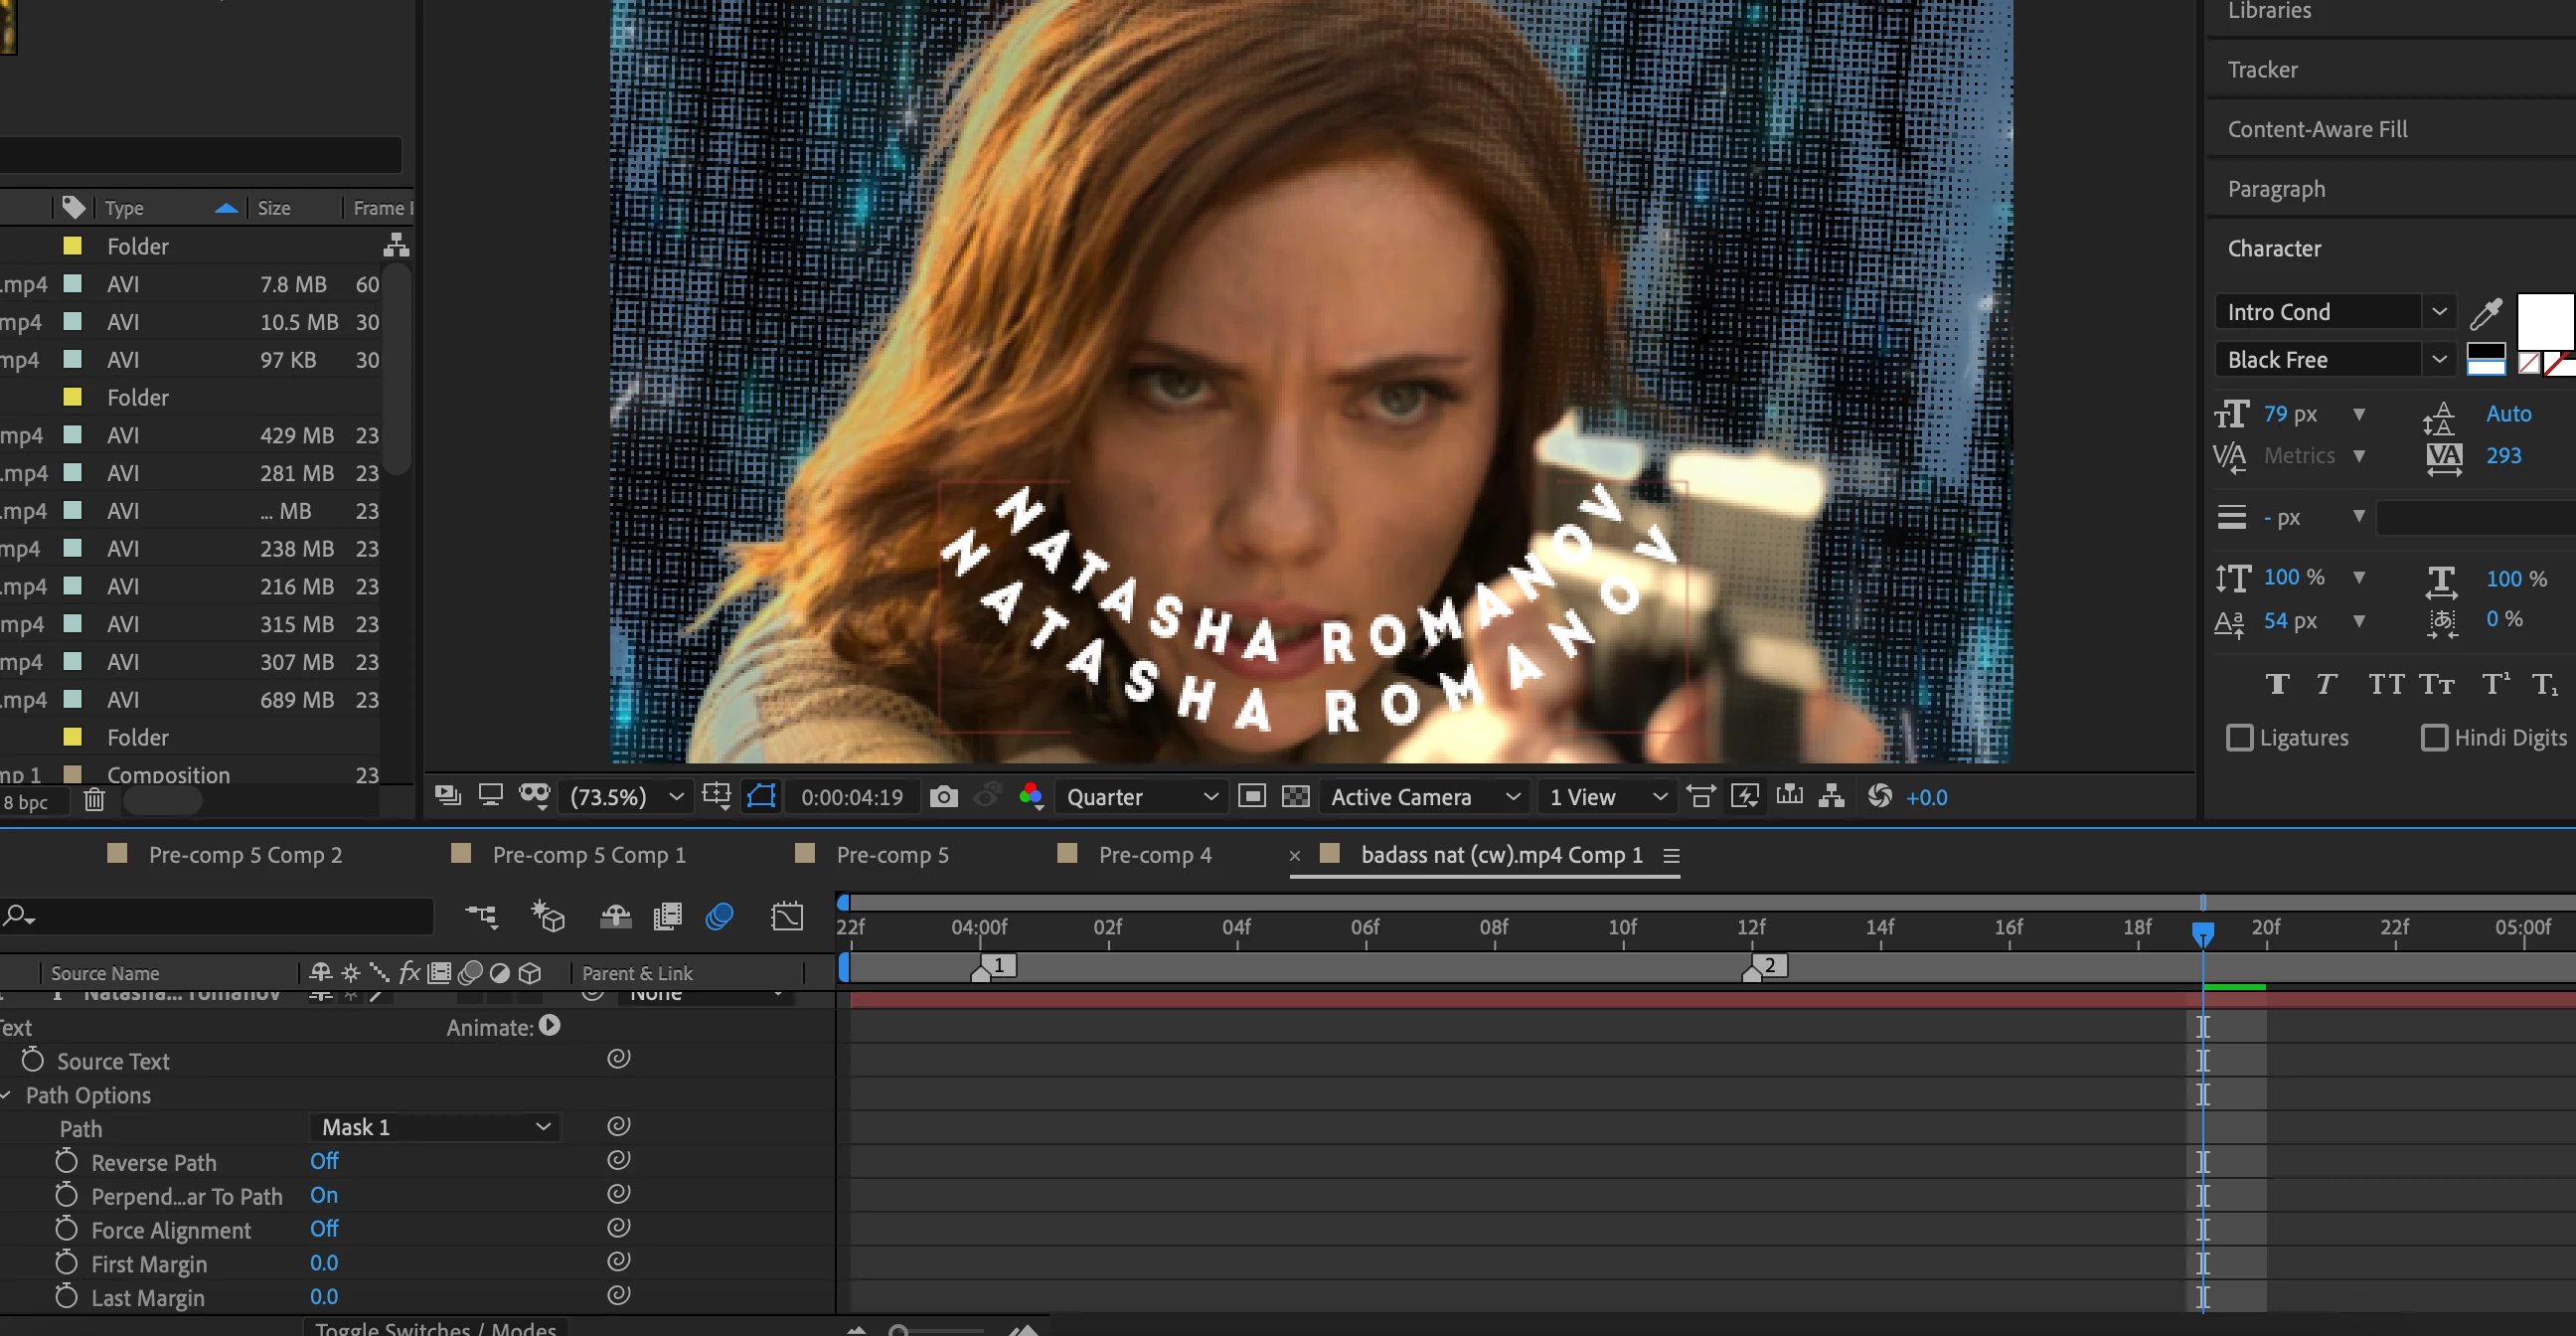The height and width of the screenshot is (1336, 2576).
Task: Check the Hindi Digits checkbox
Action: (x=2434, y=738)
